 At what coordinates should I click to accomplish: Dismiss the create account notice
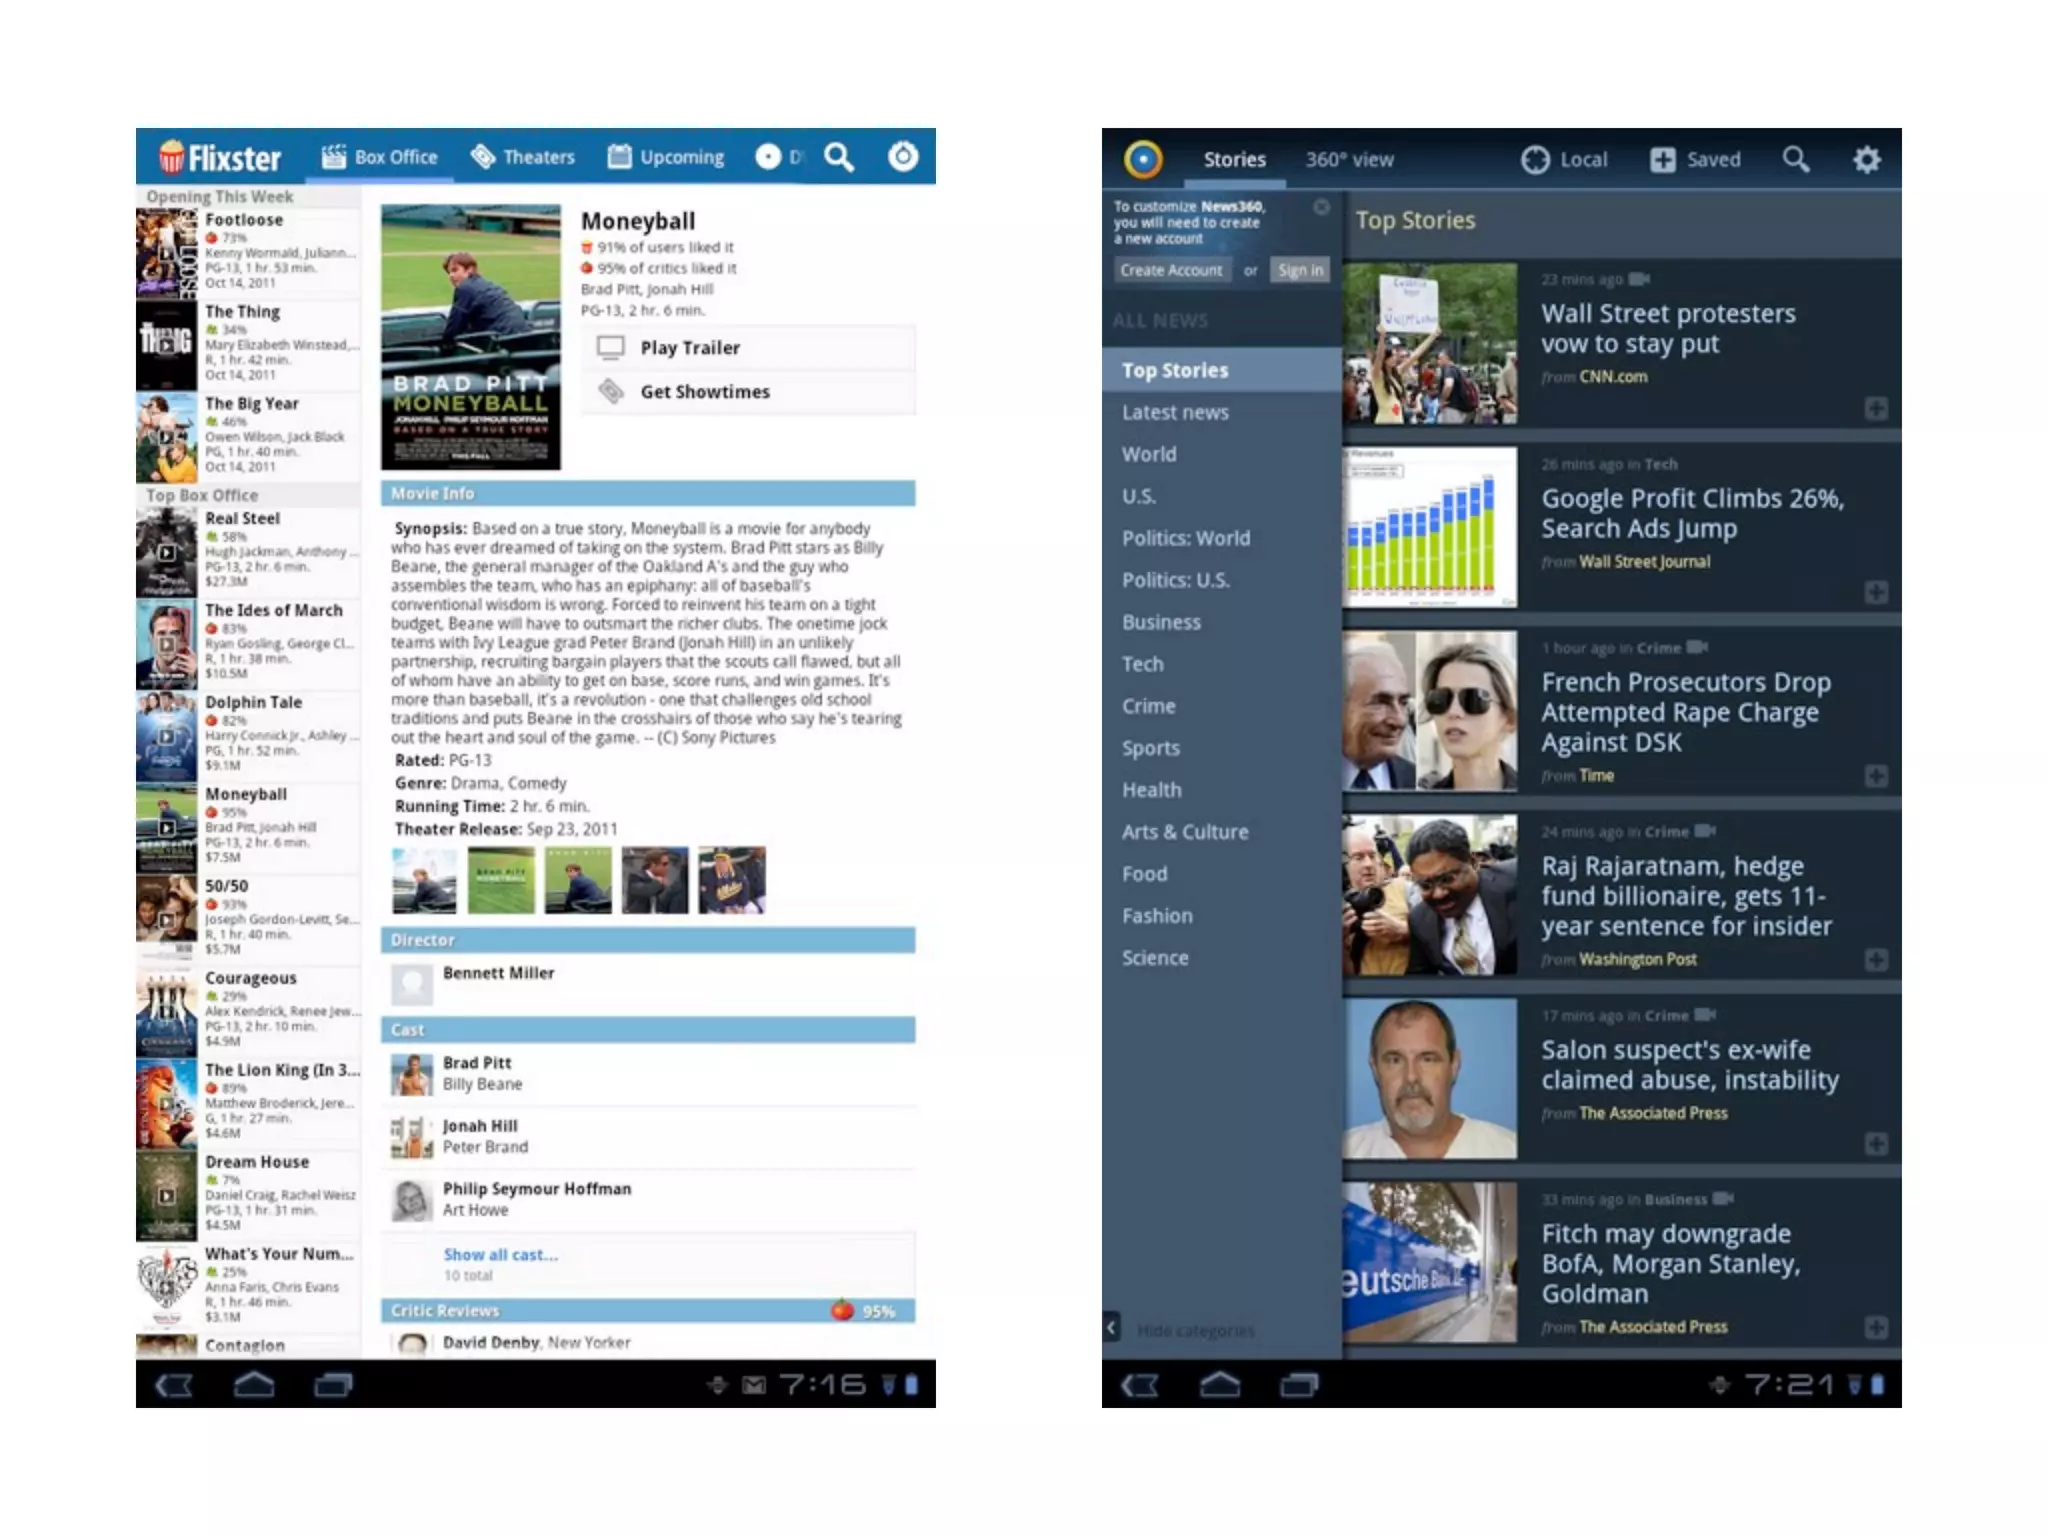point(1321,207)
